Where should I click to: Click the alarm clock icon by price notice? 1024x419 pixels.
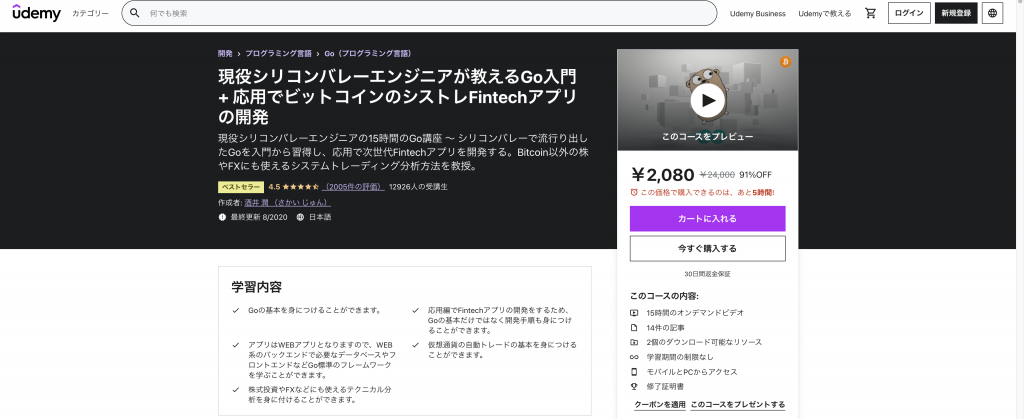[x=633, y=193]
